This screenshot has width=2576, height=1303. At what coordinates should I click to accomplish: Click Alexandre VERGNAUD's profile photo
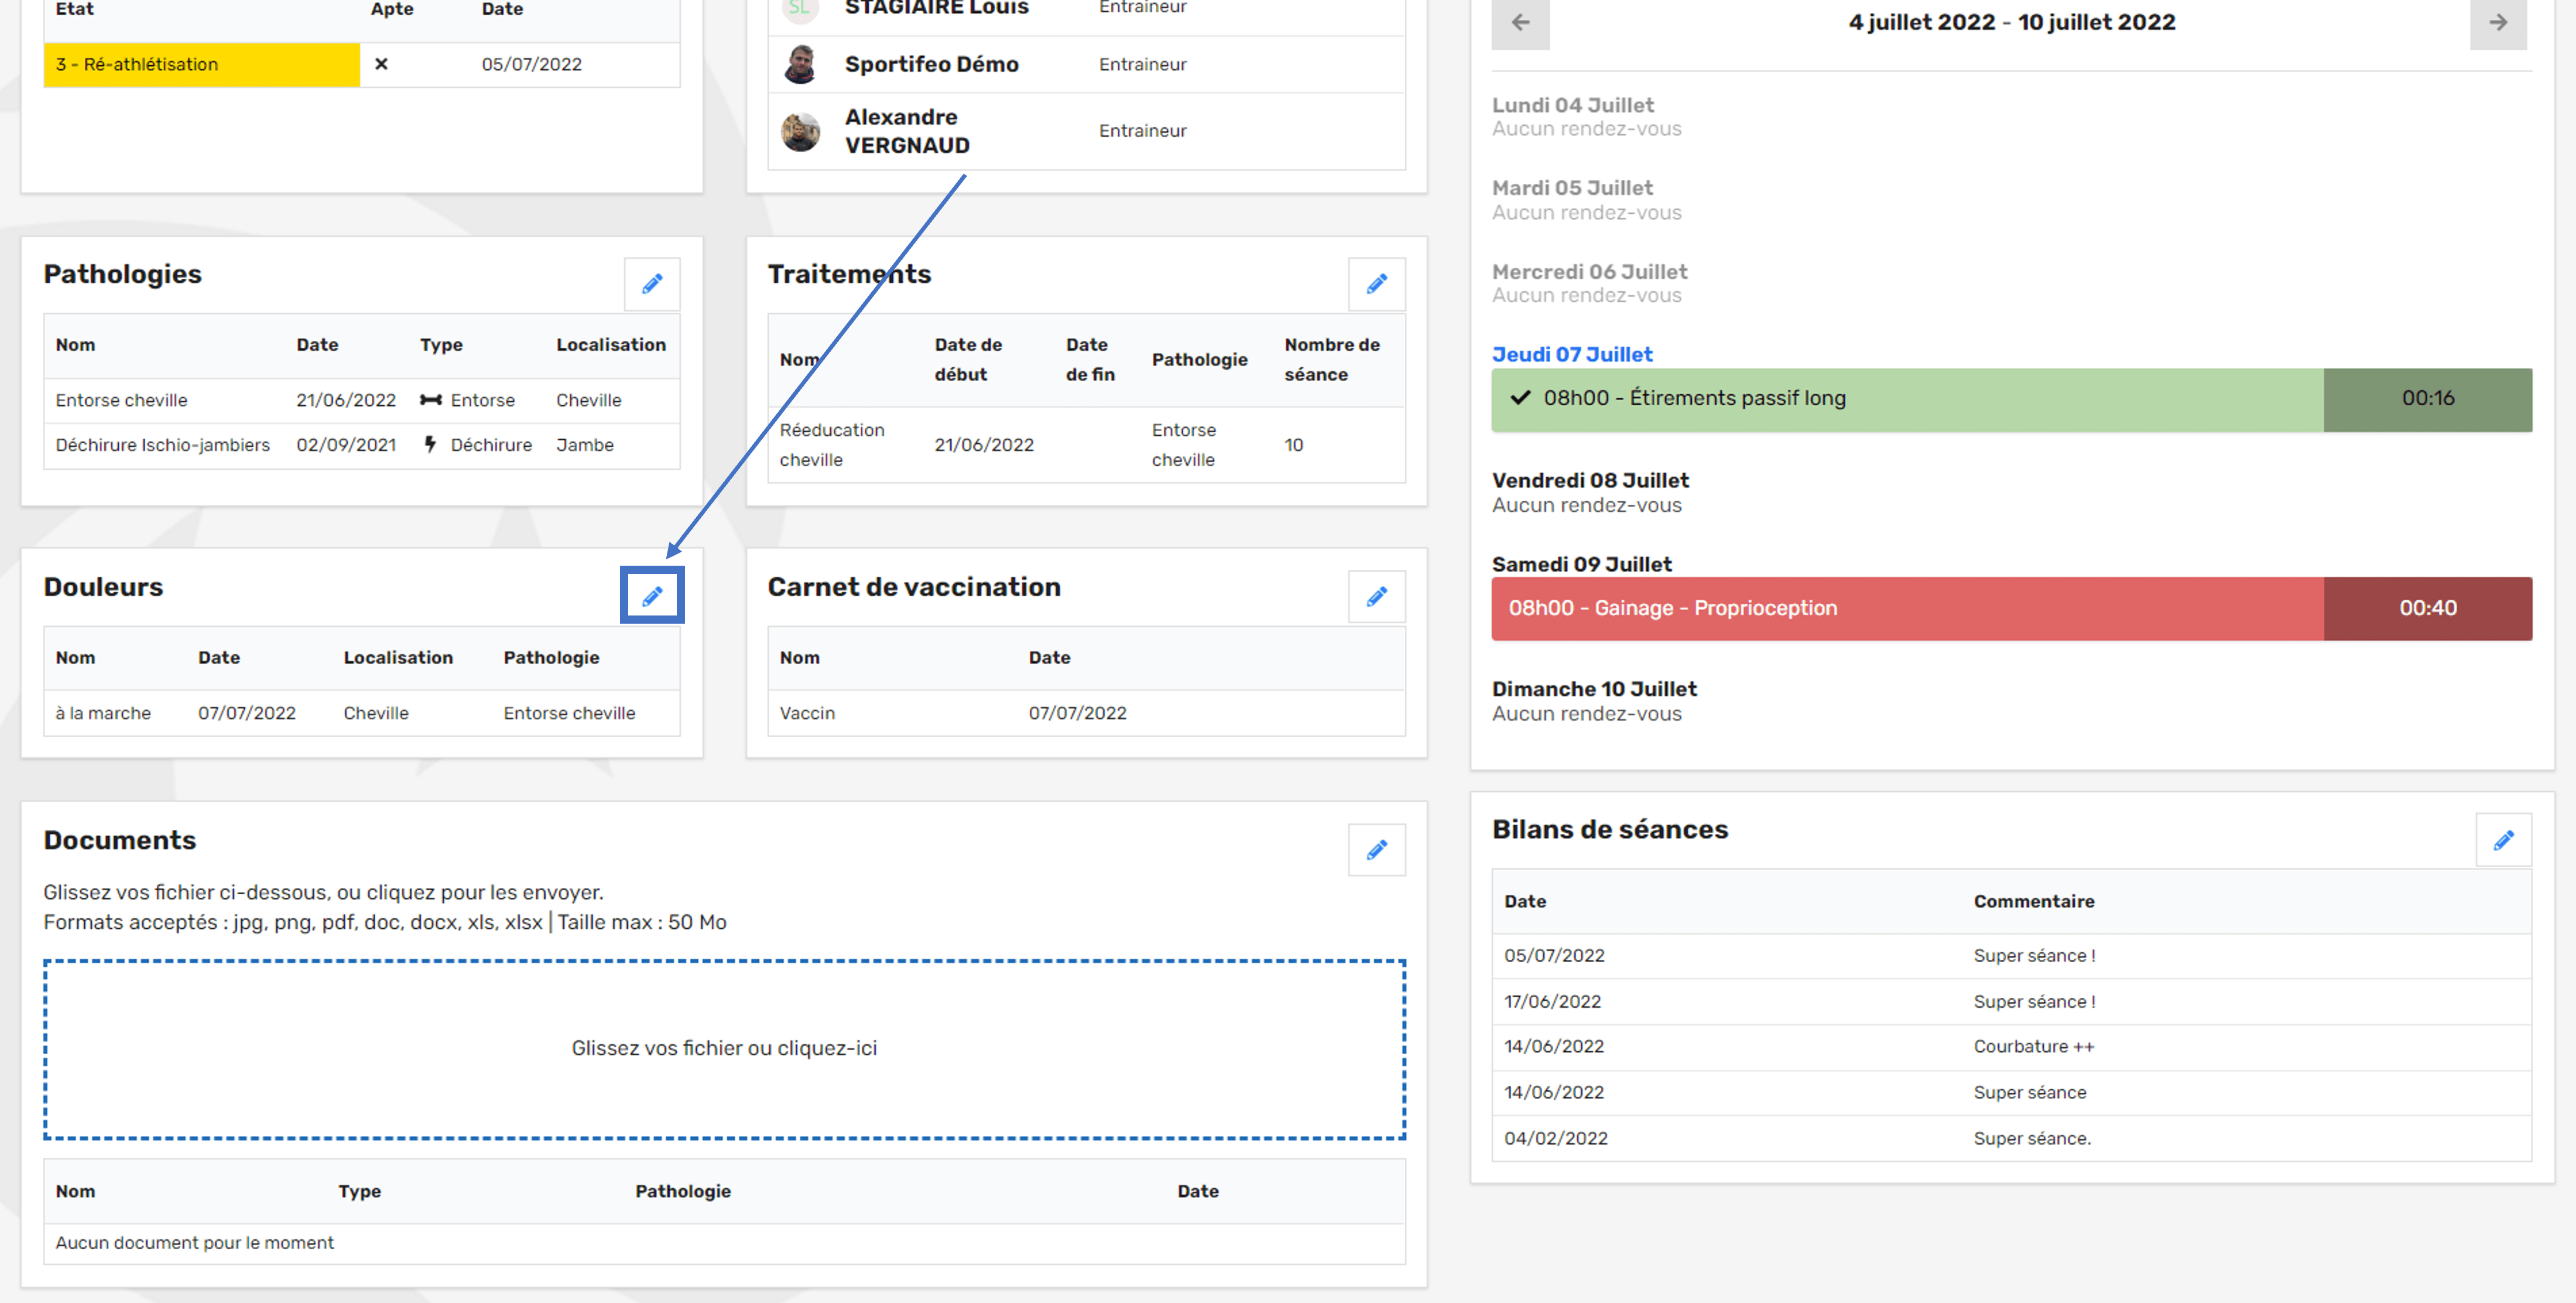(x=800, y=131)
